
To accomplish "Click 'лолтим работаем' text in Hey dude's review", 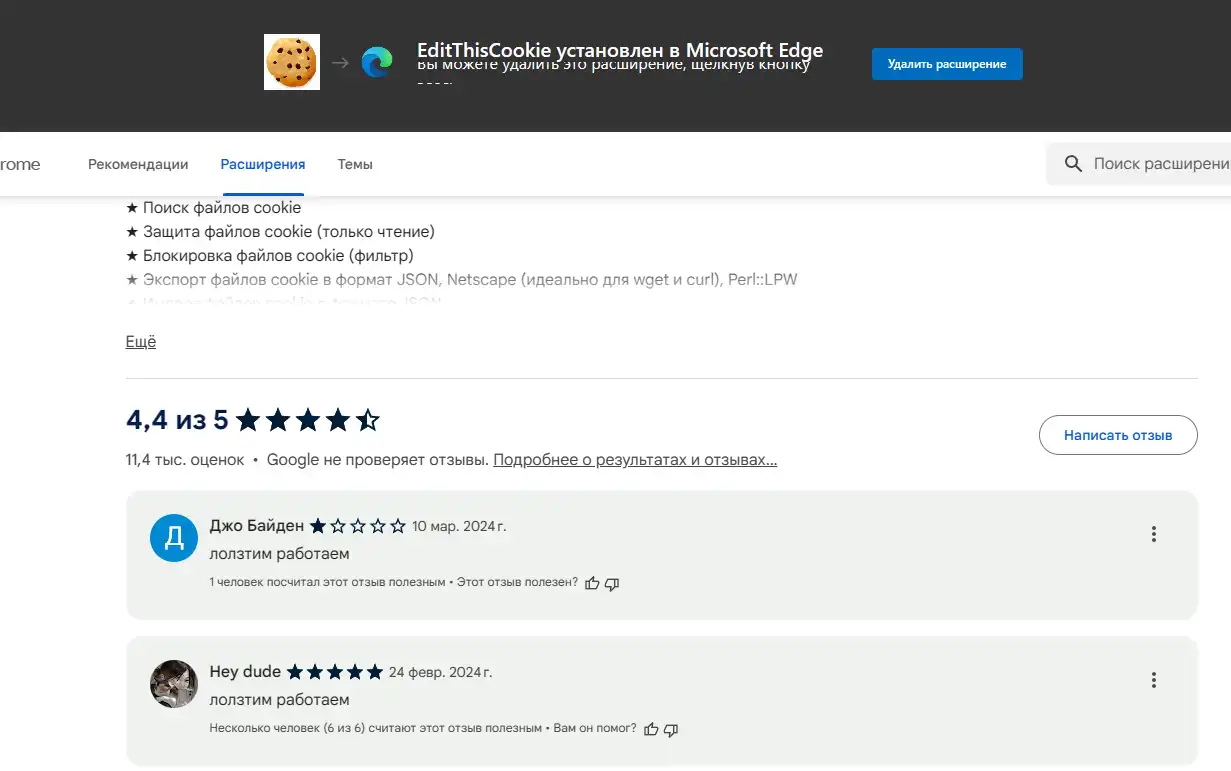I will (280, 700).
